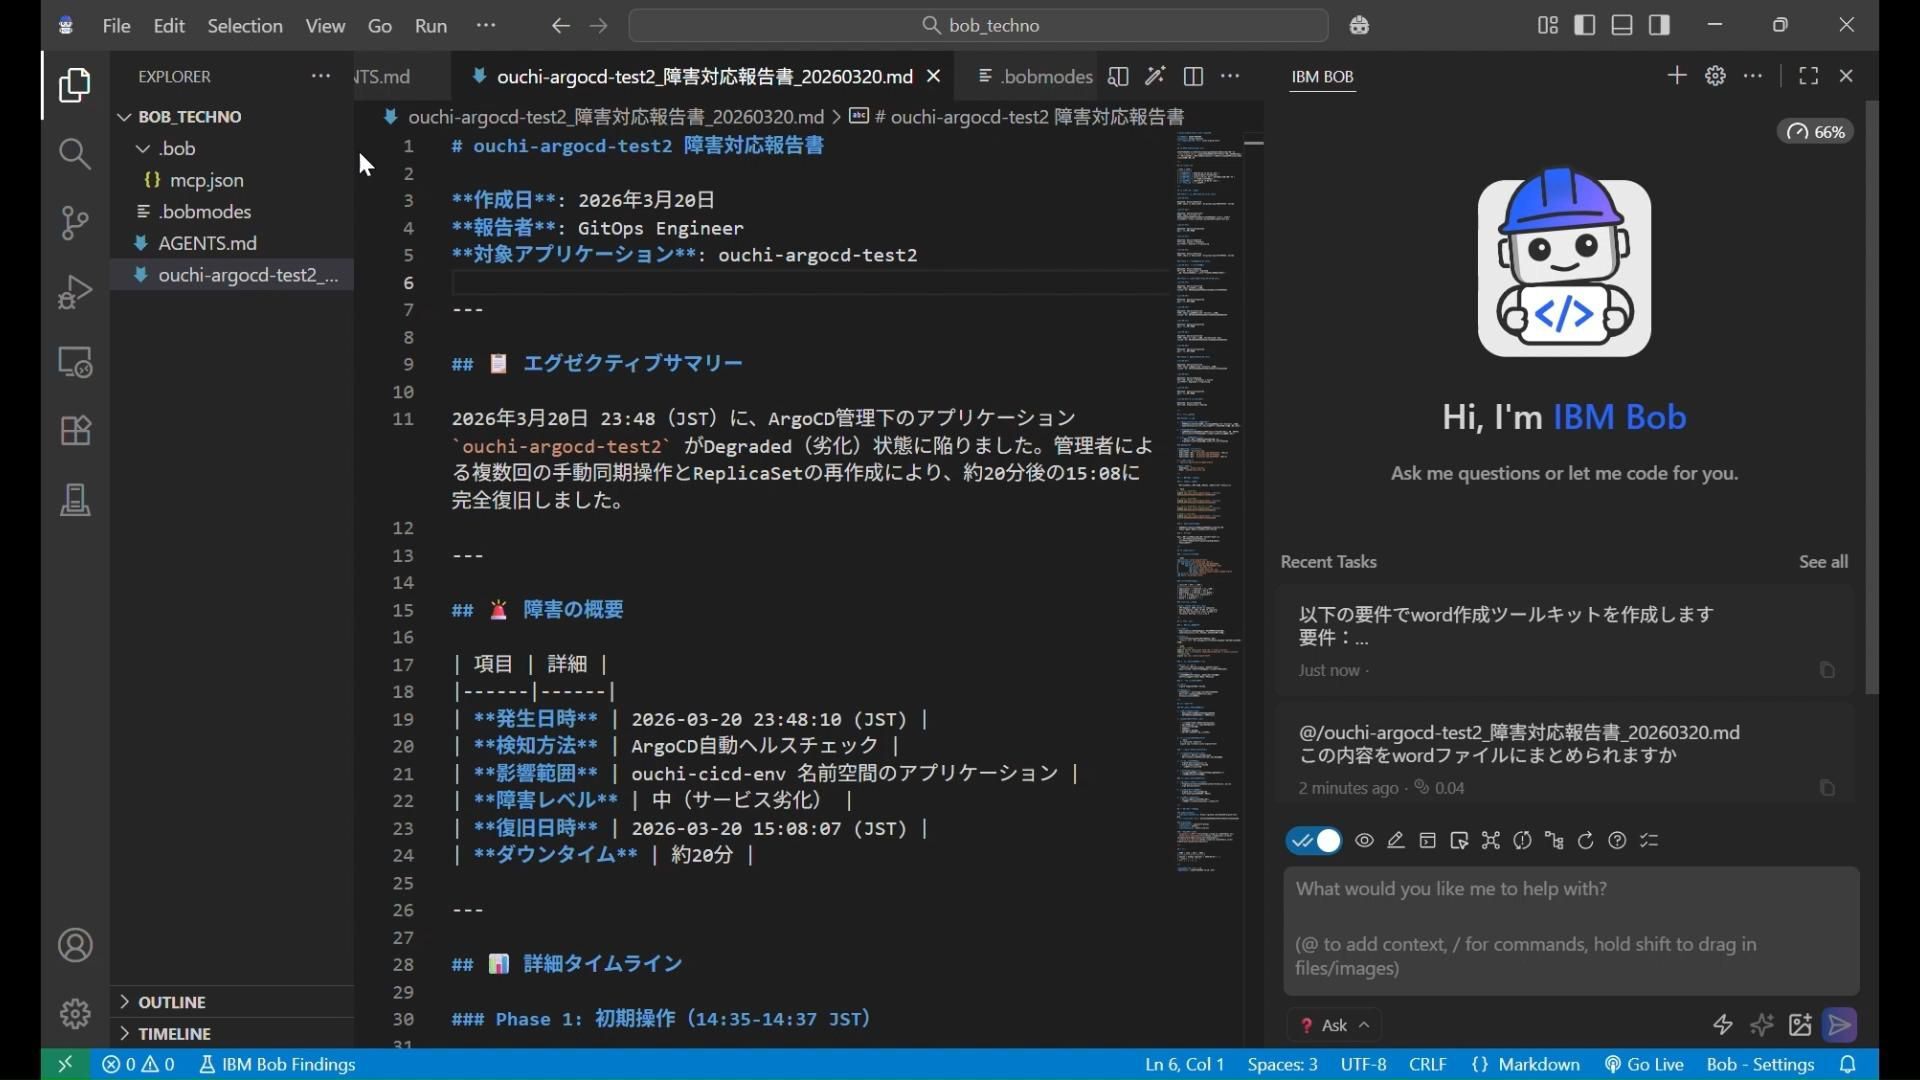Open the Manage gear in activity bar
This screenshot has height=1080, width=1920.
pos(75,1014)
